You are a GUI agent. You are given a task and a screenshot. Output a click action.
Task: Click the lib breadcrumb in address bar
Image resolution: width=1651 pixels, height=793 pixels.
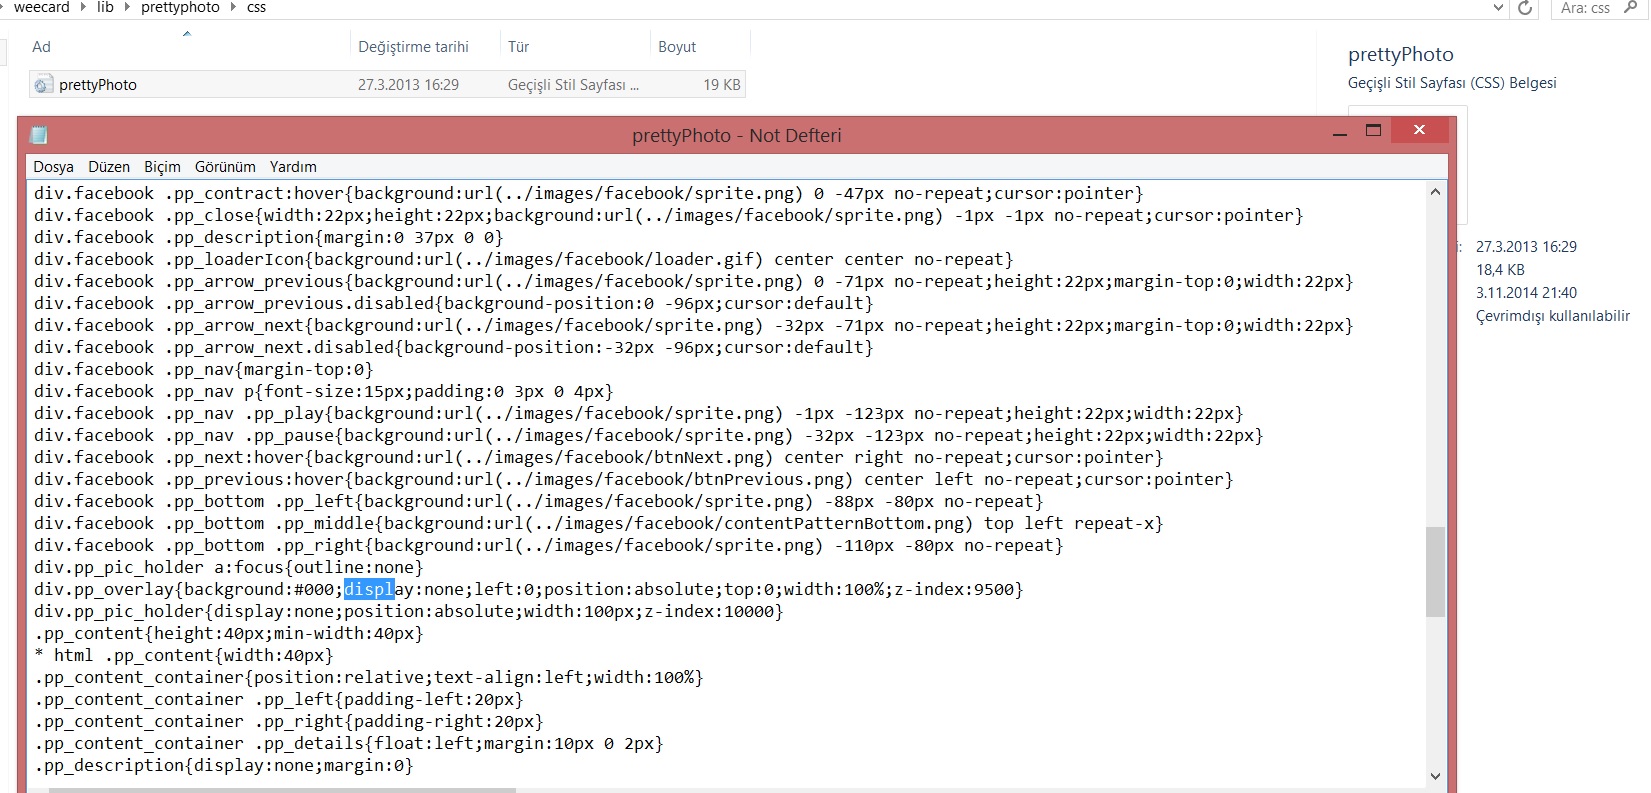105,7
